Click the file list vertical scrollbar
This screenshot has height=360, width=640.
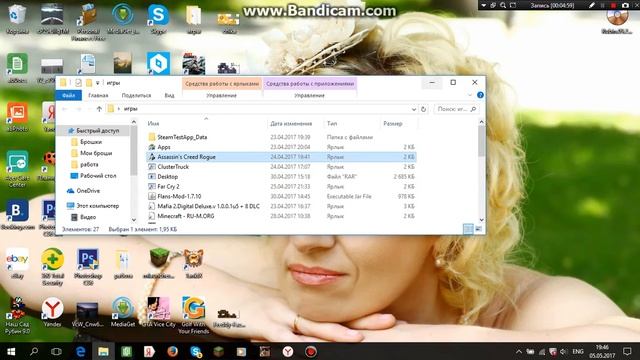[x=481, y=141]
